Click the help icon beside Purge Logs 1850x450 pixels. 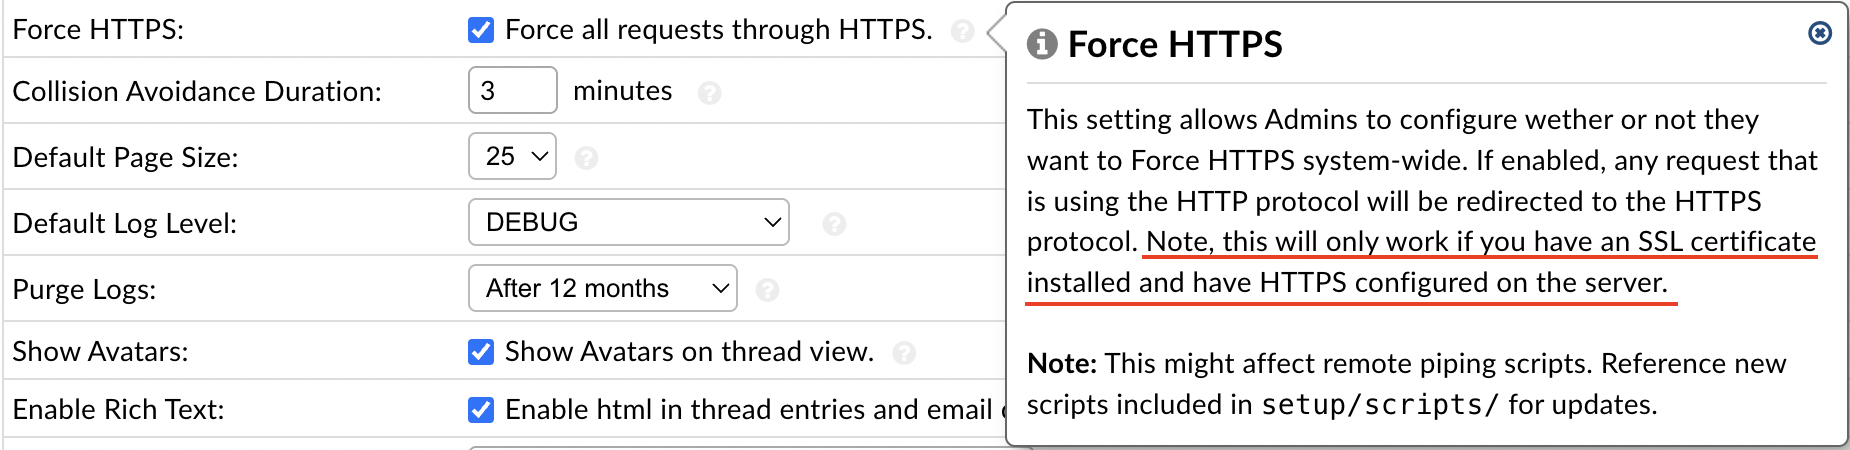coord(767,290)
